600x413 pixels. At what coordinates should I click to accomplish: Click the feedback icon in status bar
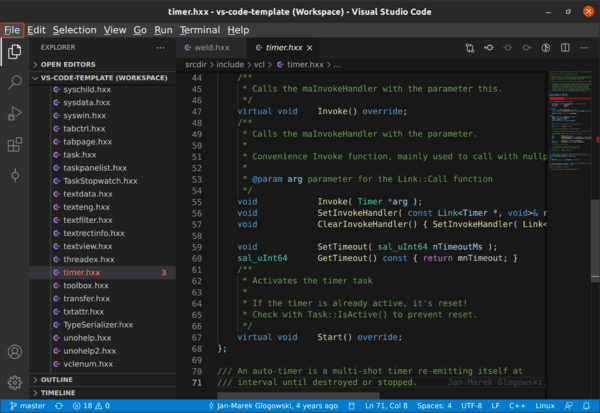pyautogui.click(x=569, y=406)
